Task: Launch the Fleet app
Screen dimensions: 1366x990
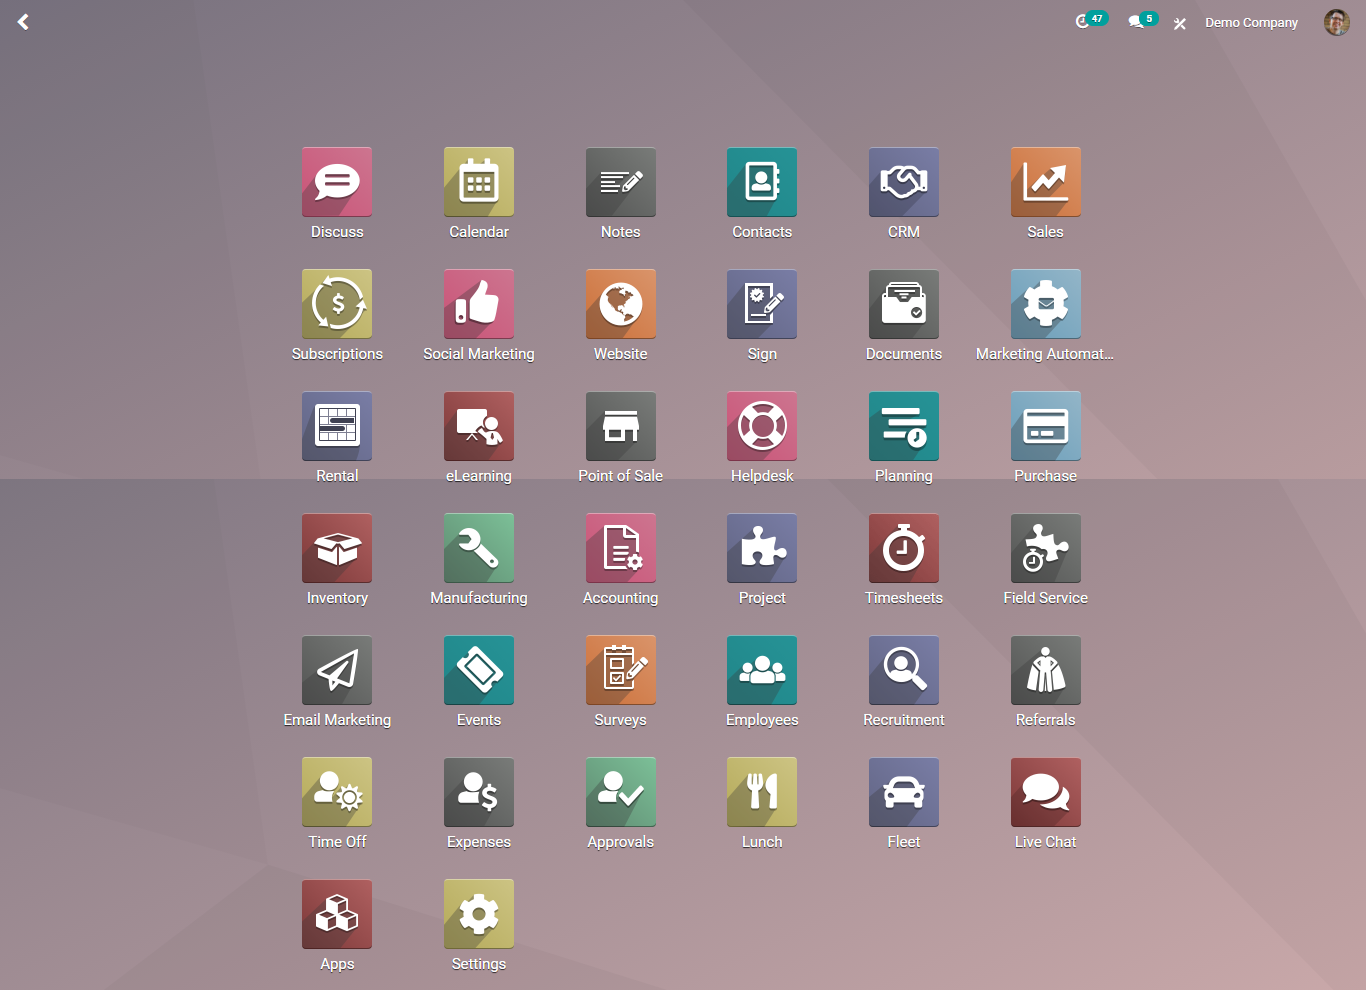Action: (904, 792)
